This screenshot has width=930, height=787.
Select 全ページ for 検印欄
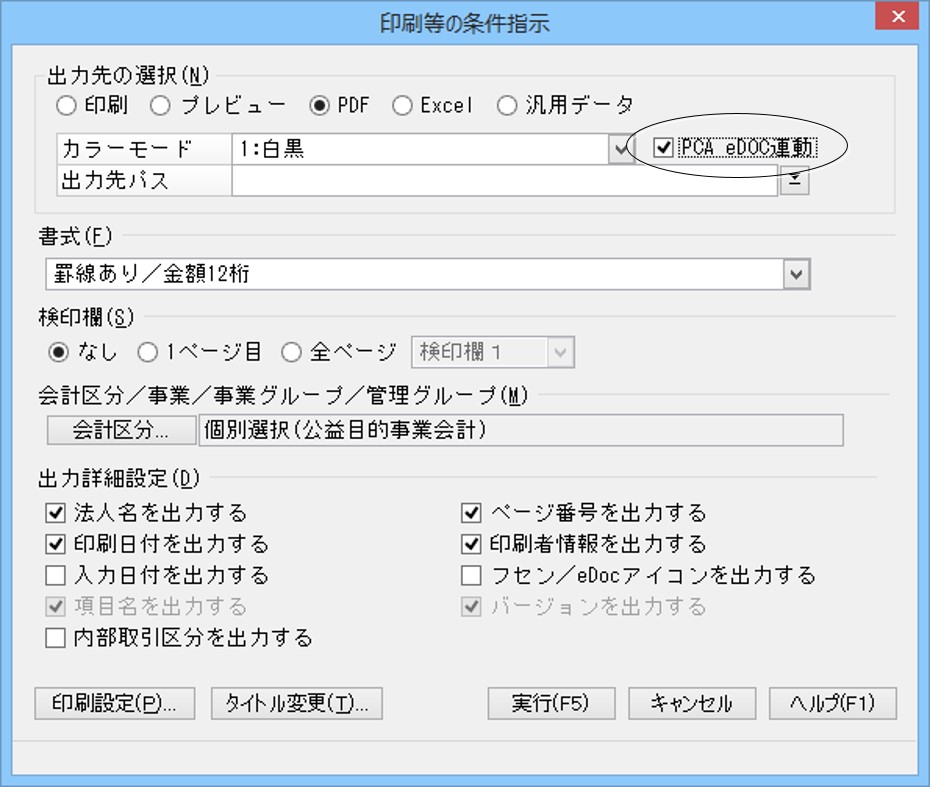pyautogui.click(x=291, y=352)
